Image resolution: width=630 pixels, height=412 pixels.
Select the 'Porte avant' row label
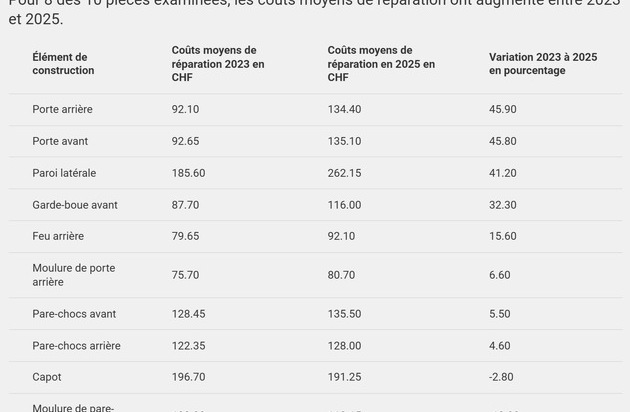tap(60, 141)
